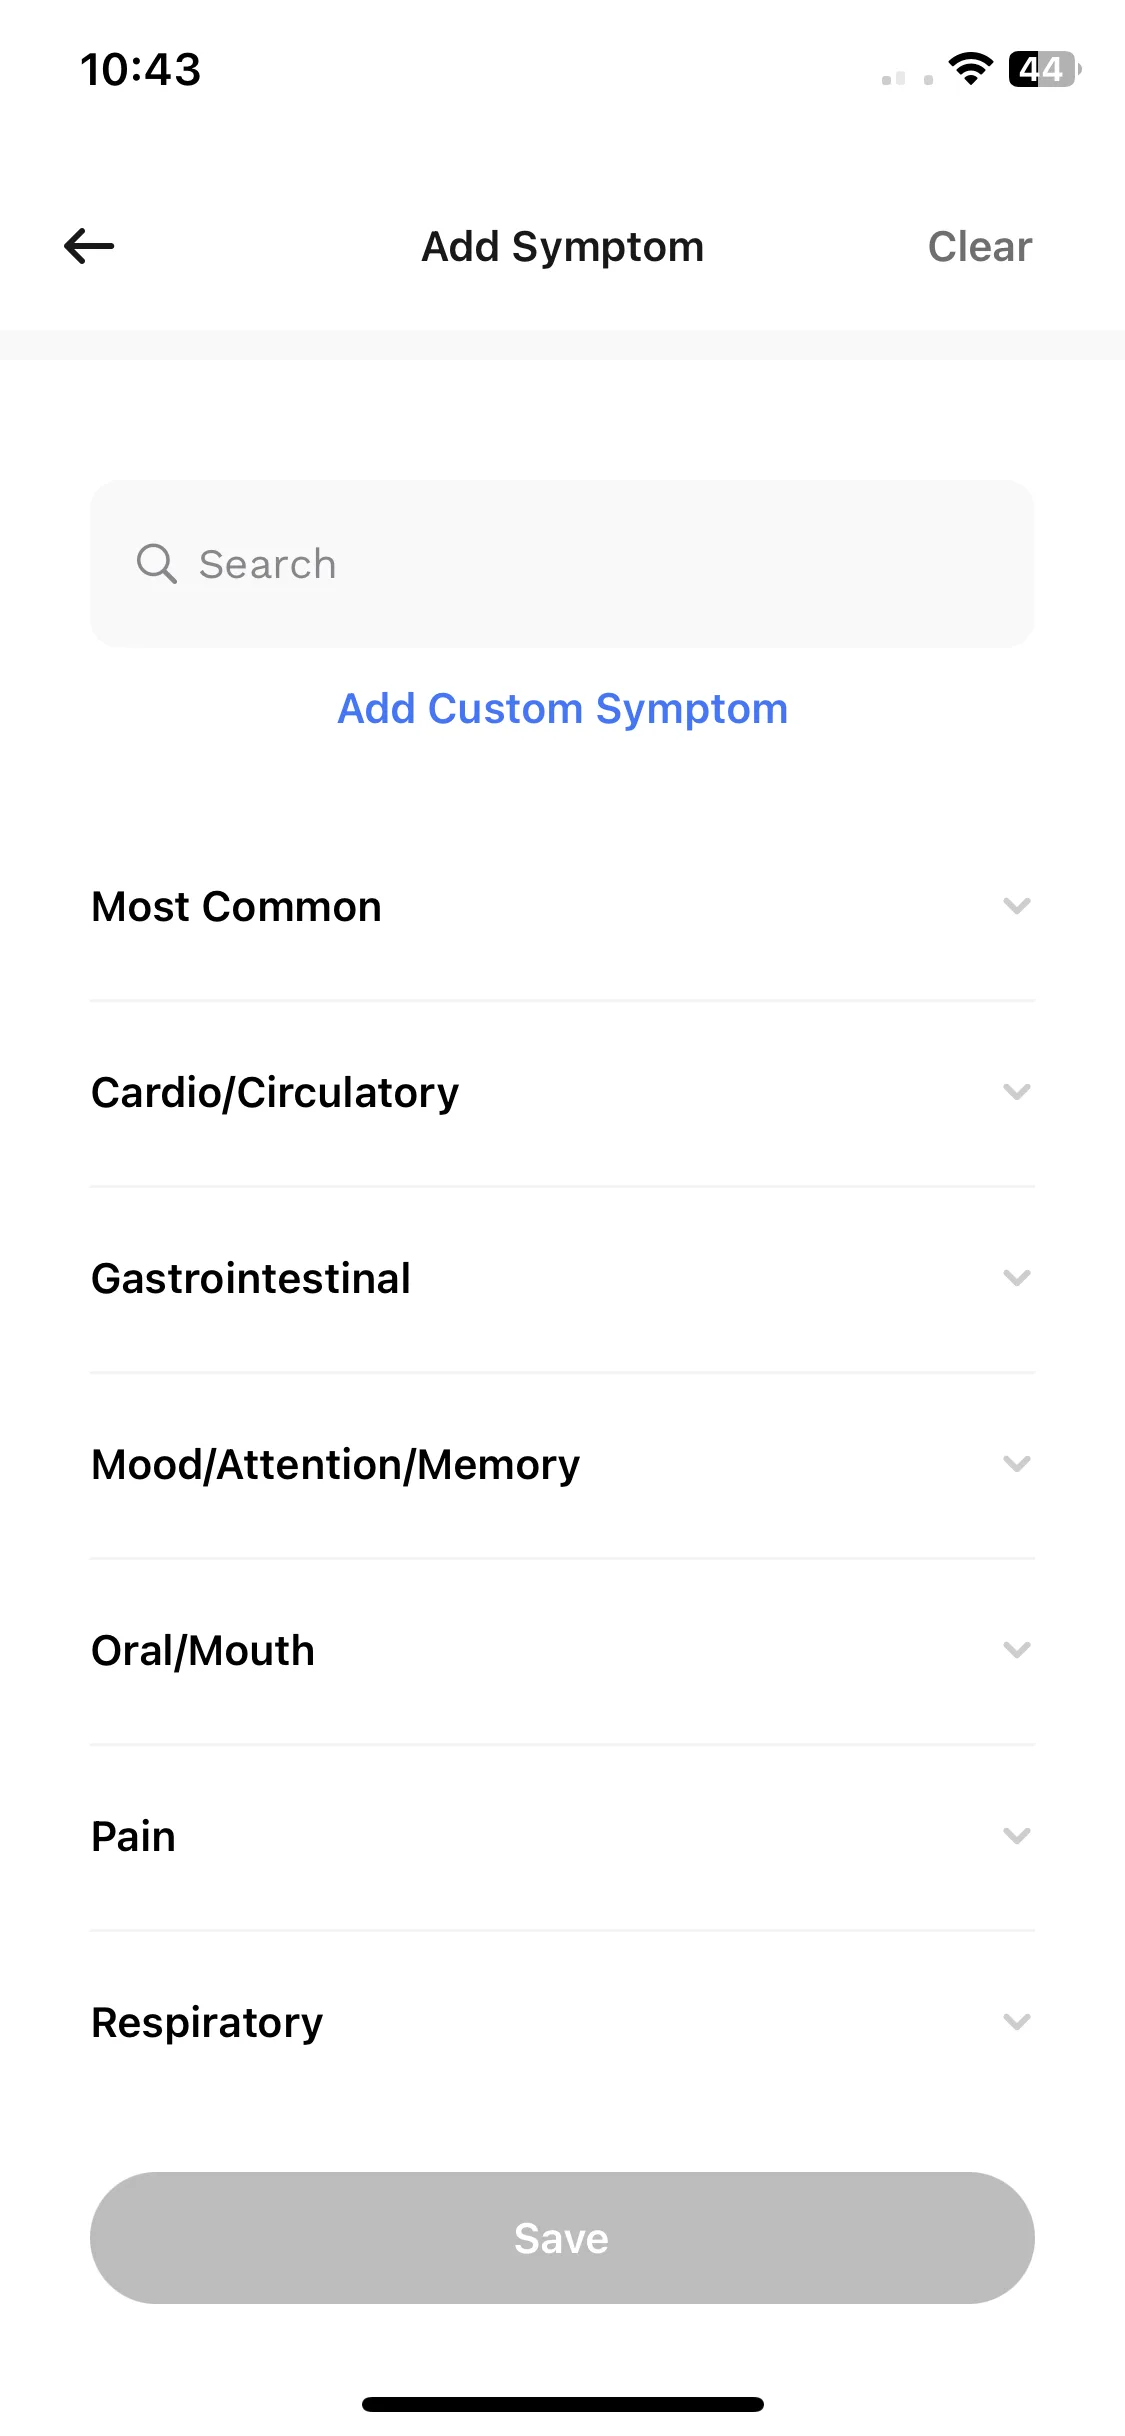Viewport: 1125px width, 2436px height.
Task: Expand Mood/Attention/Memory chevron arrow
Action: [1017, 1464]
